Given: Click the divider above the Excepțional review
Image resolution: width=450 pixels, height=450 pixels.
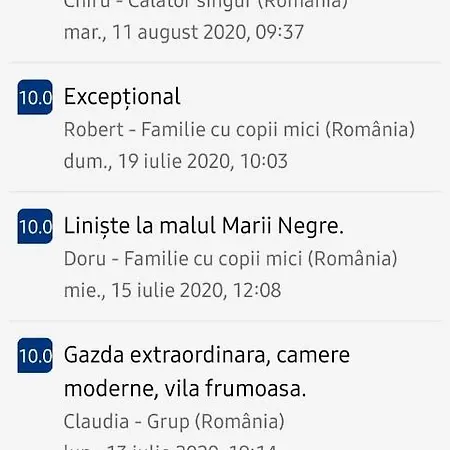Looking at the screenshot, I should (225, 62).
